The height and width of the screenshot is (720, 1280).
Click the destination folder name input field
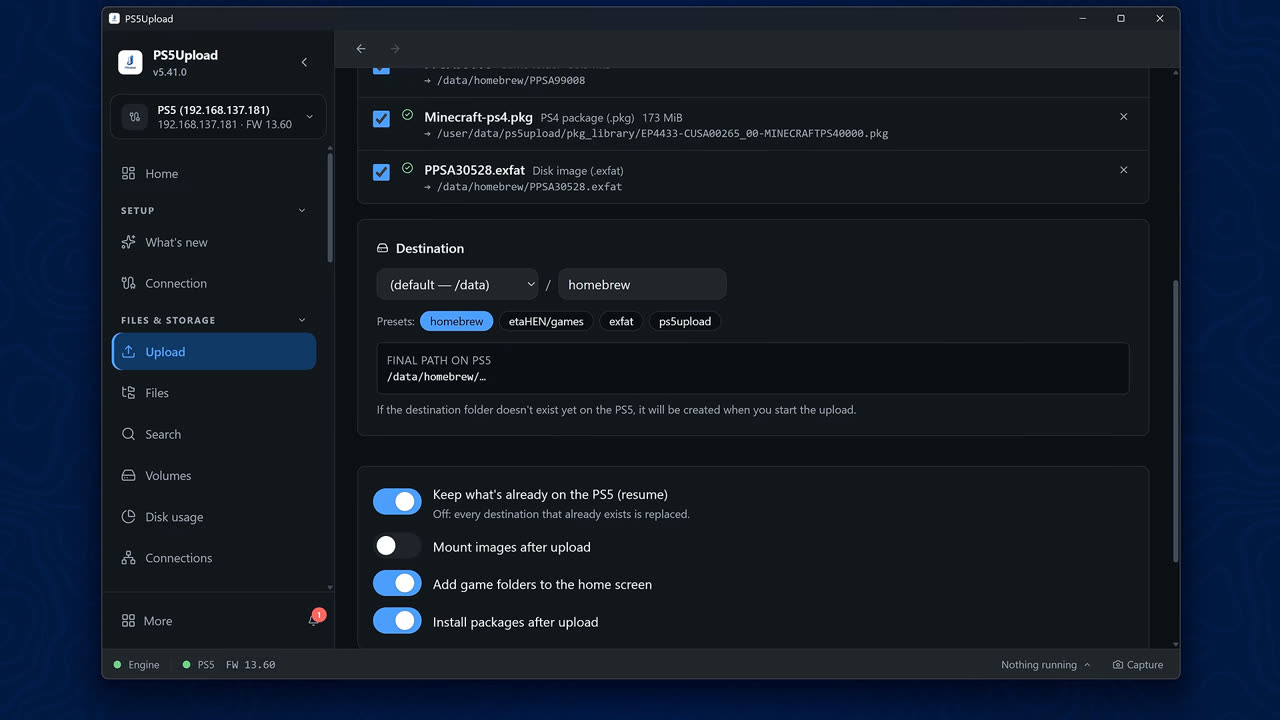point(642,284)
